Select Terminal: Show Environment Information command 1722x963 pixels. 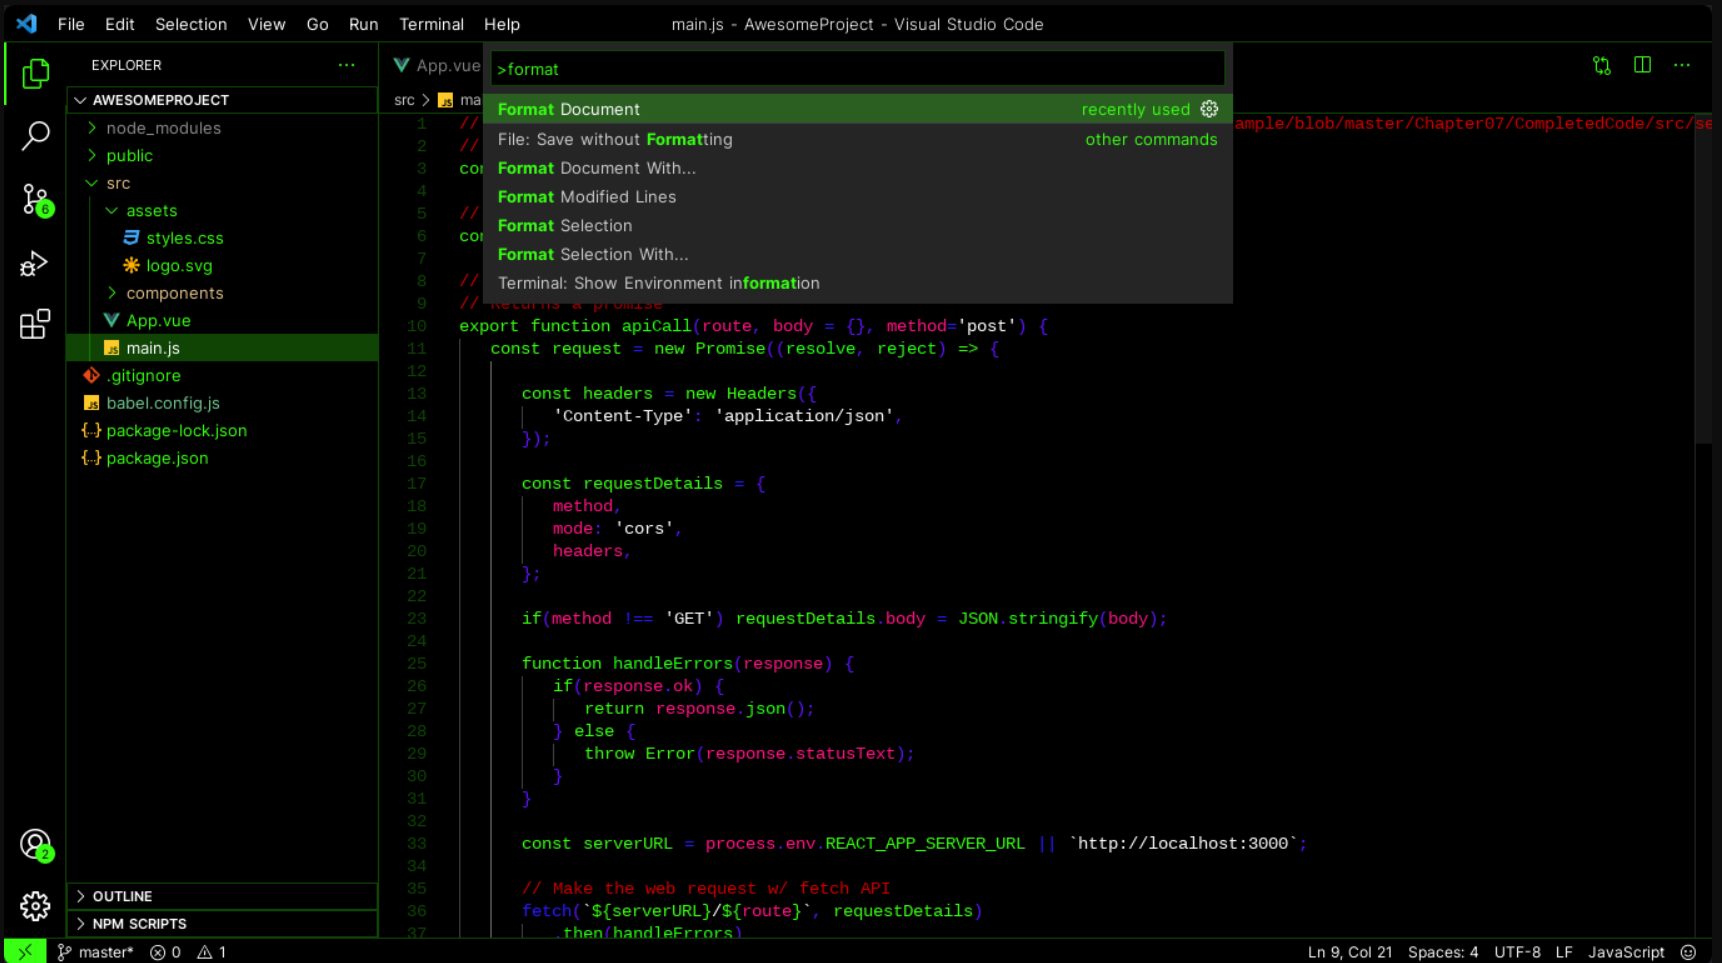click(x=857, y=283)
